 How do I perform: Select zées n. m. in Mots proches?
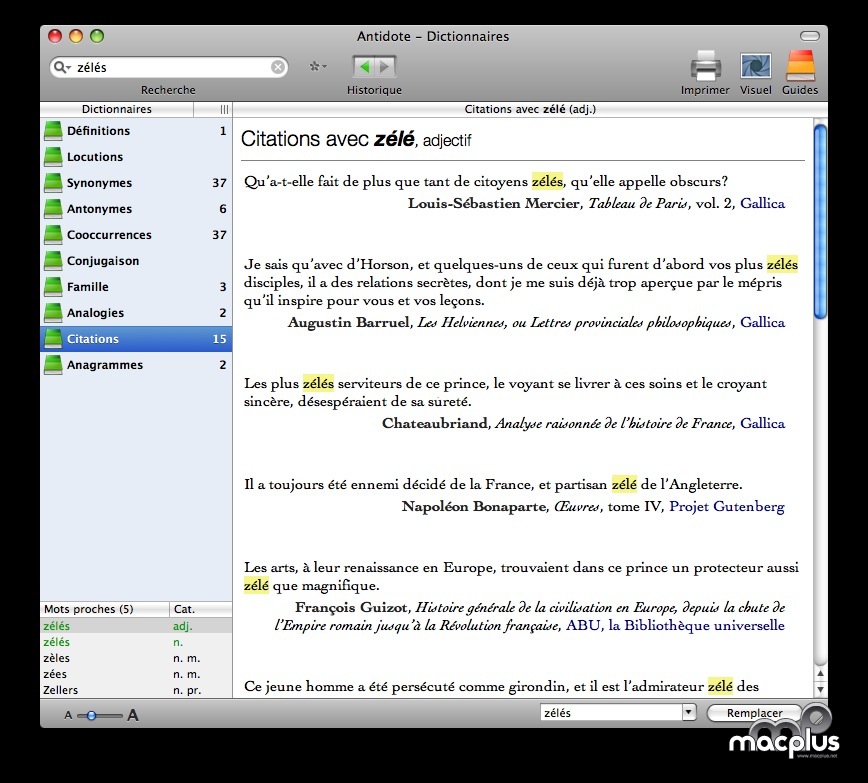tap(136, 674)
